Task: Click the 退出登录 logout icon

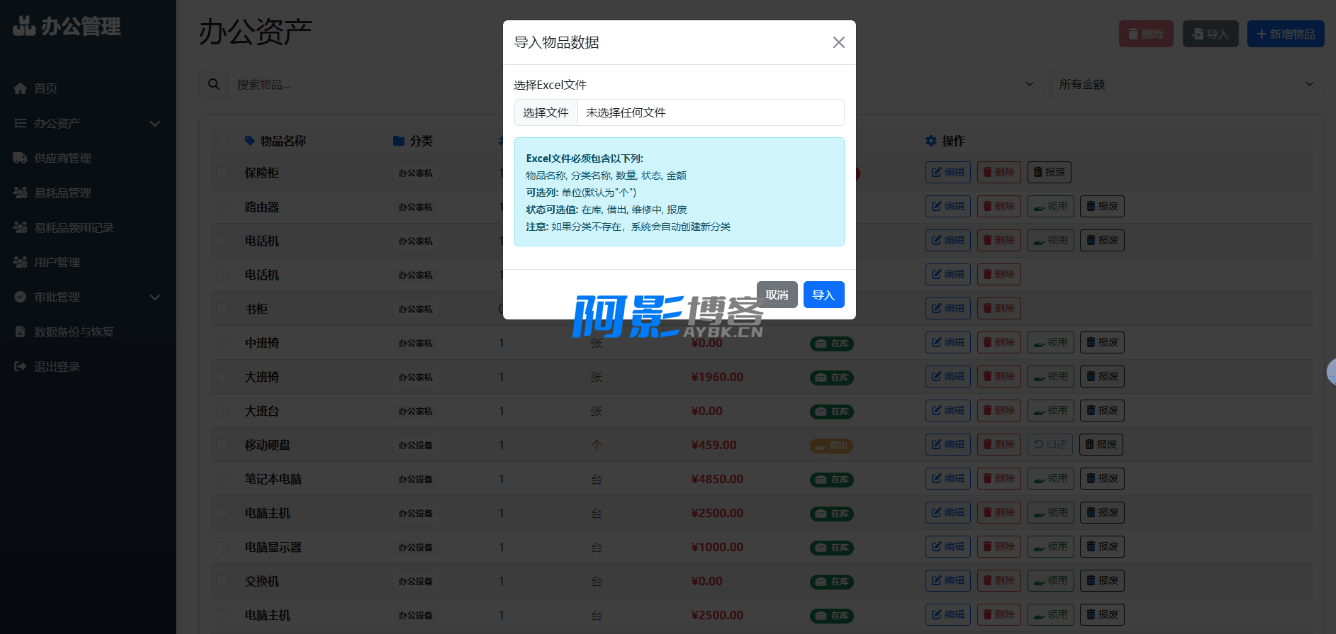Action: click(x=20, y=367)
